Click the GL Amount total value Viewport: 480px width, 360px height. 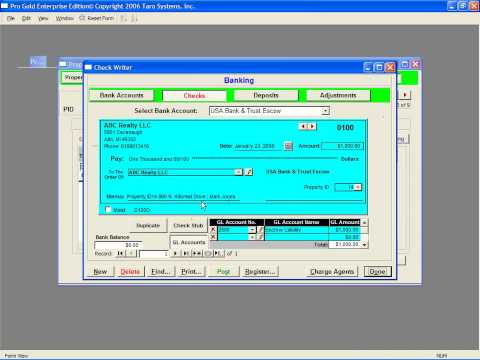345,244
